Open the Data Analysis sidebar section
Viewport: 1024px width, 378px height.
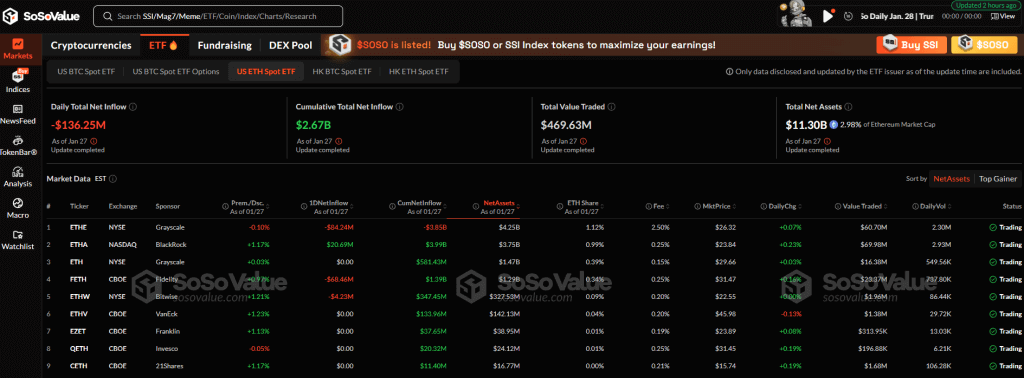point(18,177)
